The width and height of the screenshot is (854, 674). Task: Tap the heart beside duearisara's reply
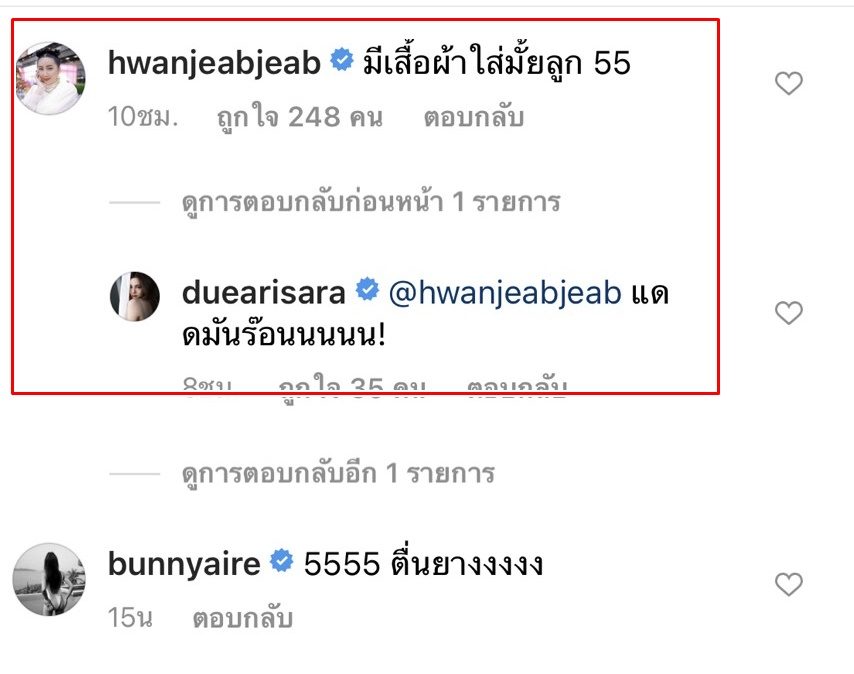click(789, 313)
